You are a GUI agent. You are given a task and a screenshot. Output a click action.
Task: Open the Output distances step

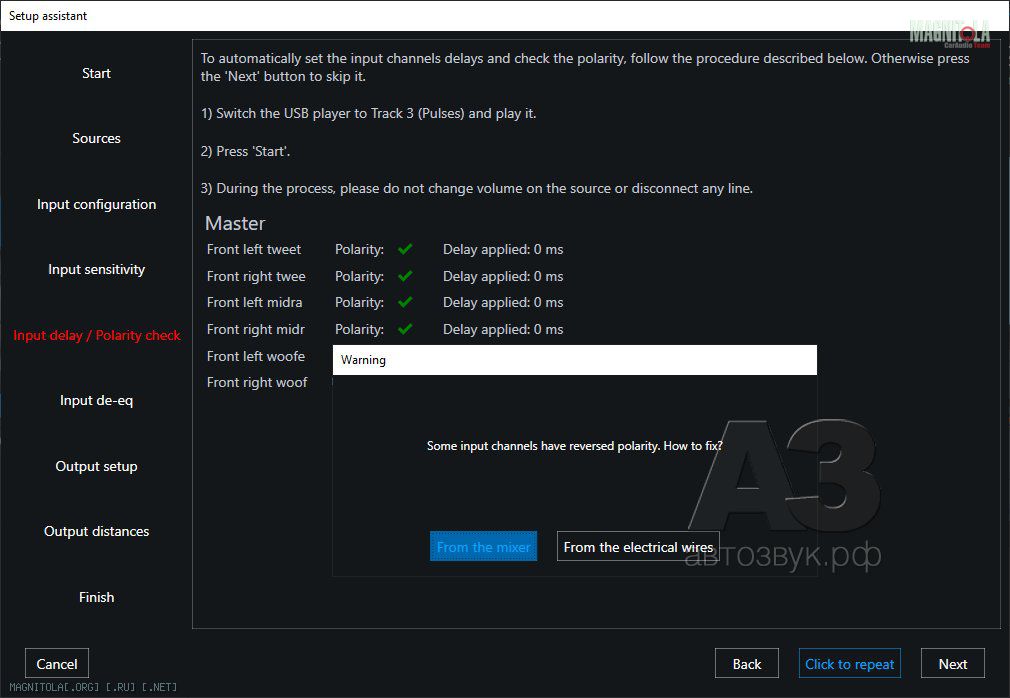point(96,531)
